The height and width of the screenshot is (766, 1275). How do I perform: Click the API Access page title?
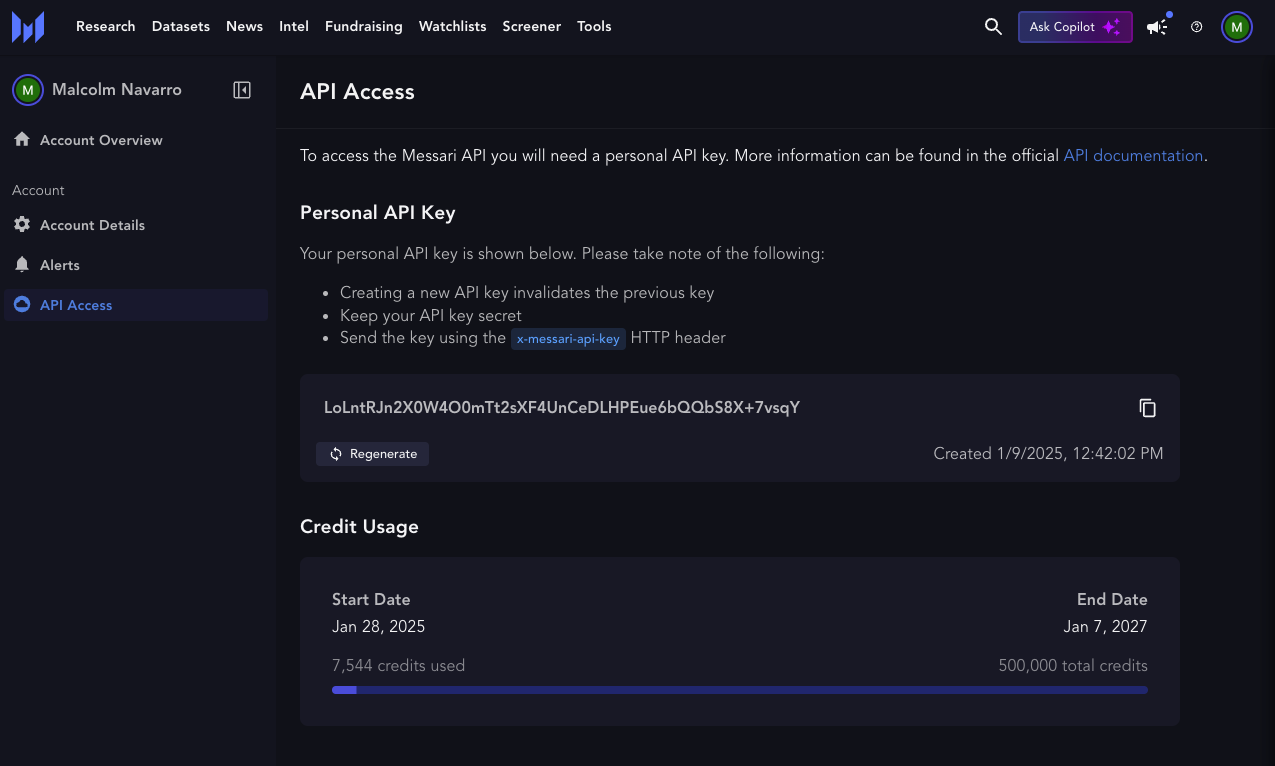357,92
